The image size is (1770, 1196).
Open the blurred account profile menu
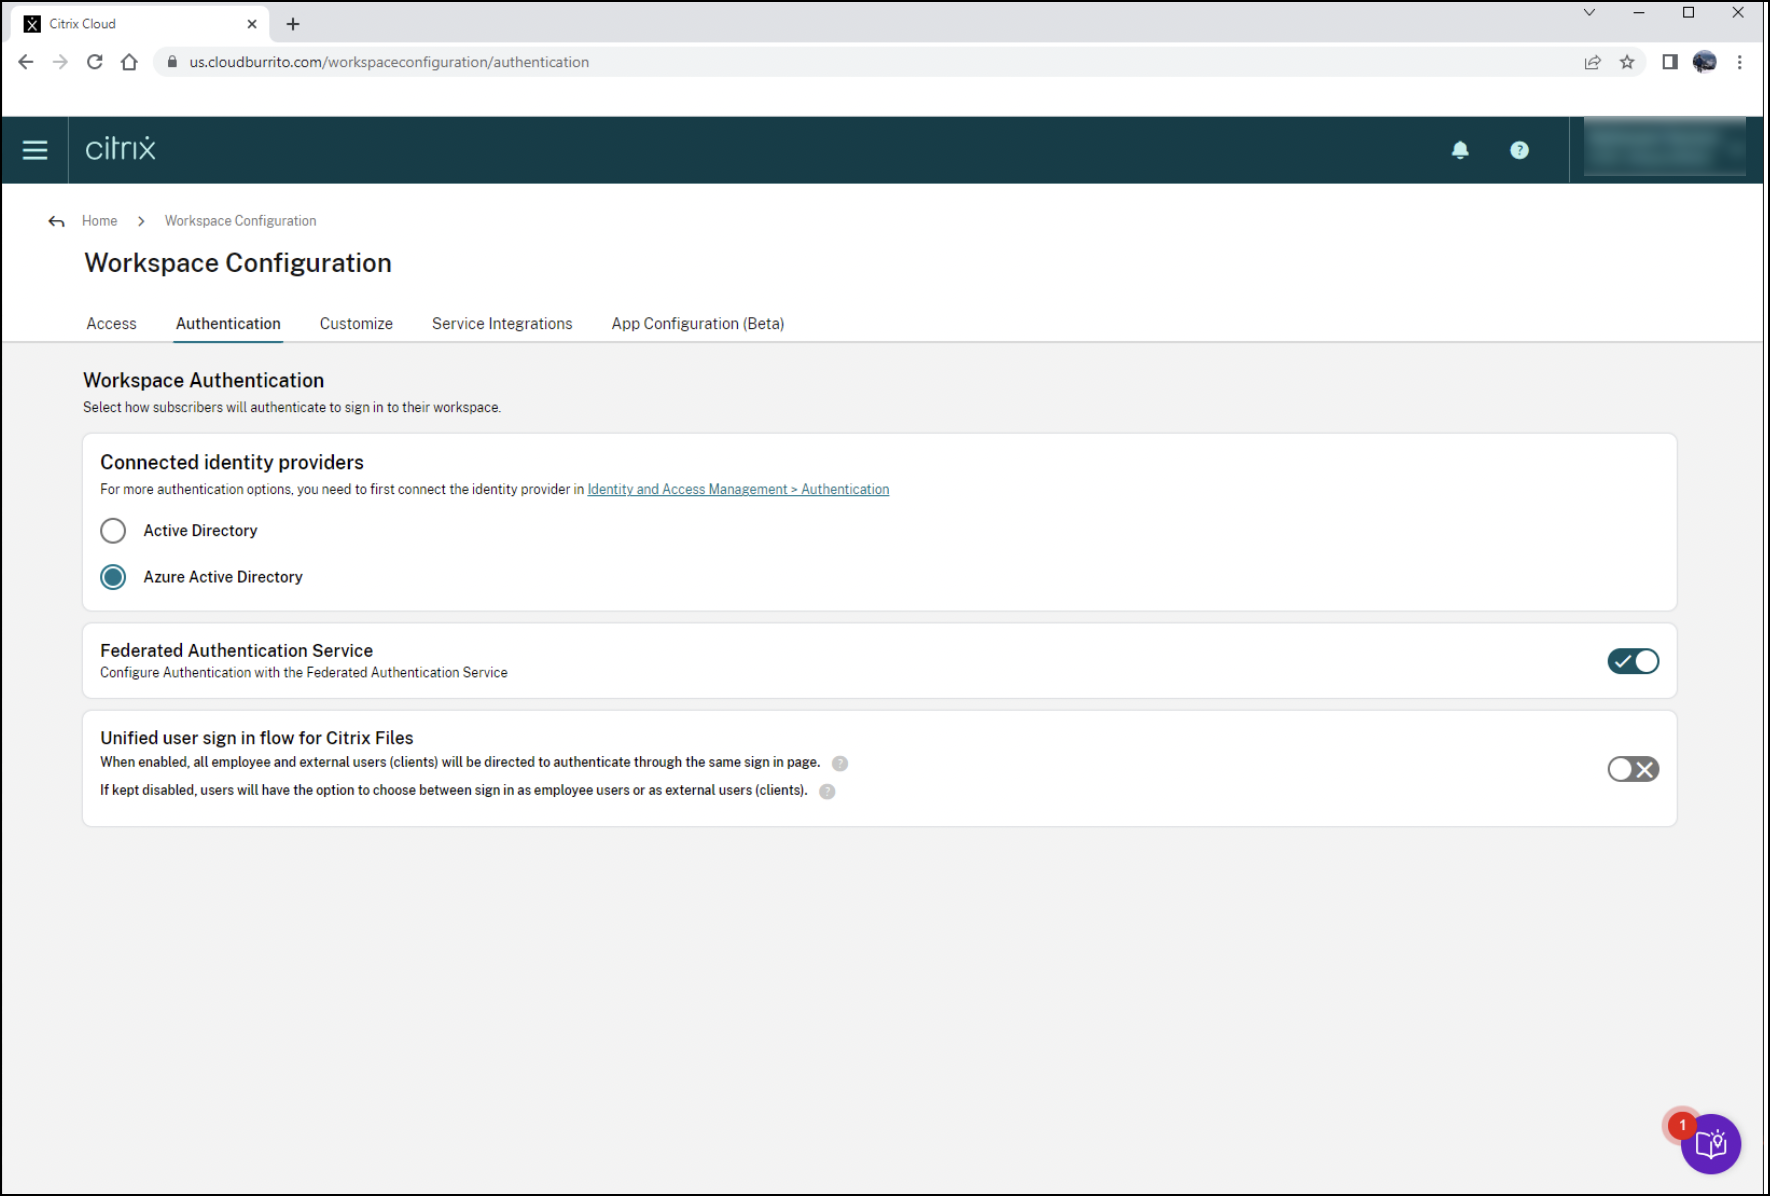coord(1665,148)
